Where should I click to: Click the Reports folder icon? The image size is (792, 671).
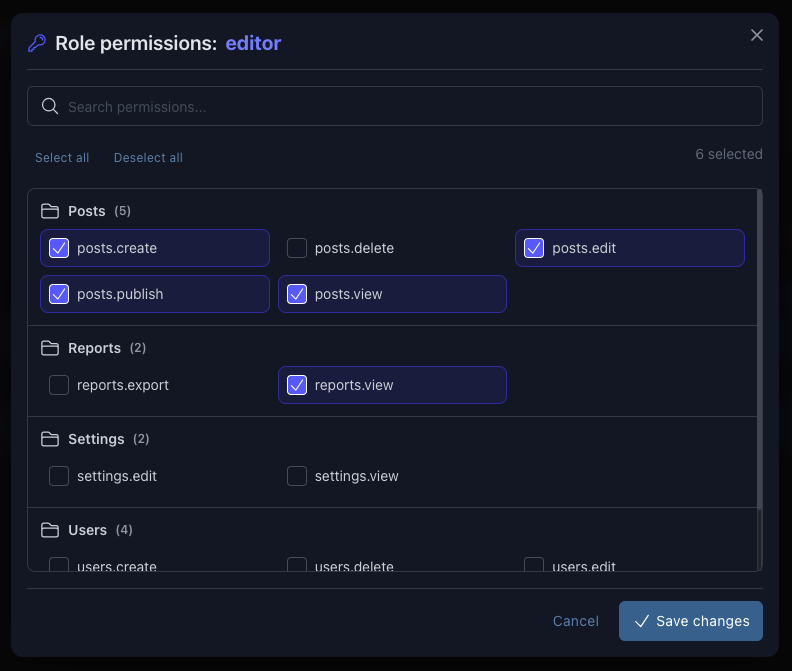point(50,348)
